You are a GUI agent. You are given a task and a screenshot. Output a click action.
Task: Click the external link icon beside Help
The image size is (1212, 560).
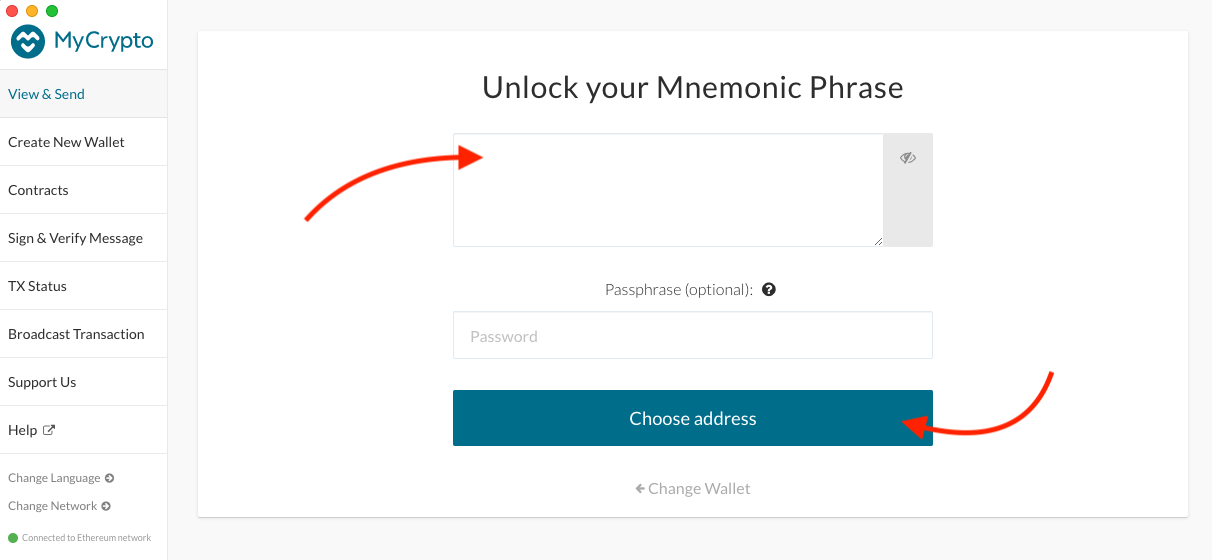pyautogui.click(x=49, y=430)
